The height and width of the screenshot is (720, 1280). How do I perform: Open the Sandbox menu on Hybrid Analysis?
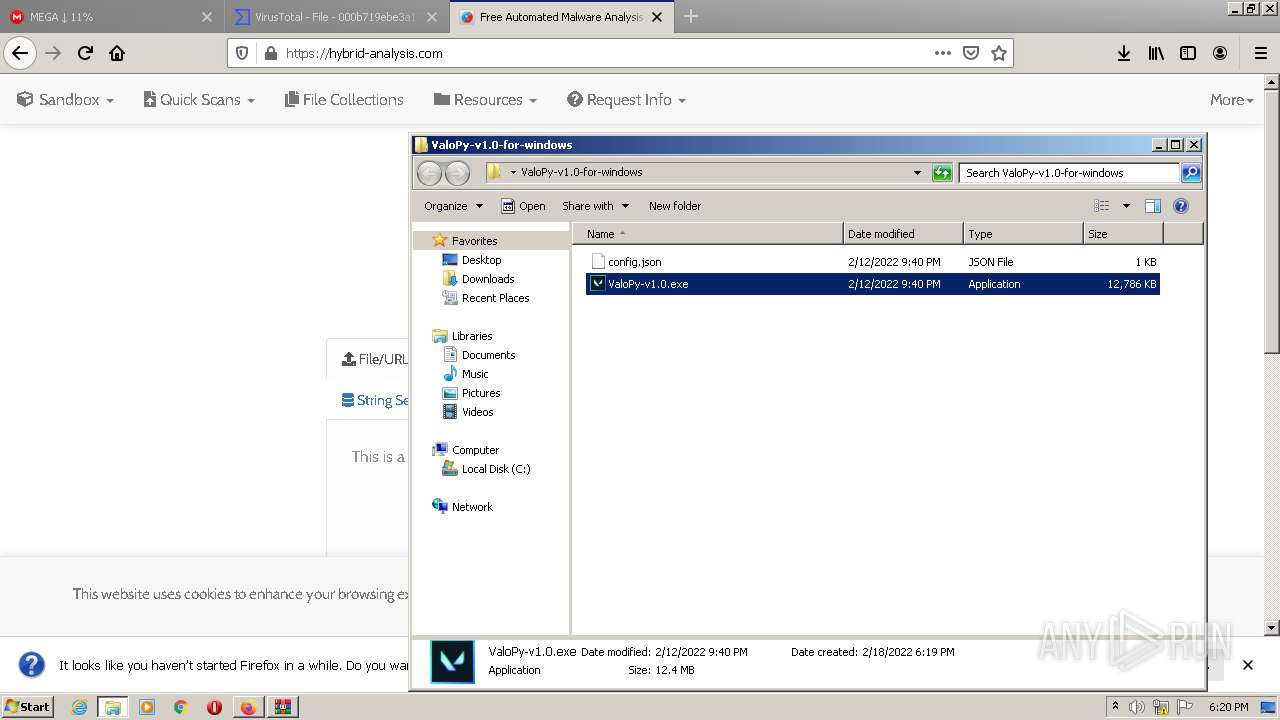pyautogui.click(x=66, y=100)
